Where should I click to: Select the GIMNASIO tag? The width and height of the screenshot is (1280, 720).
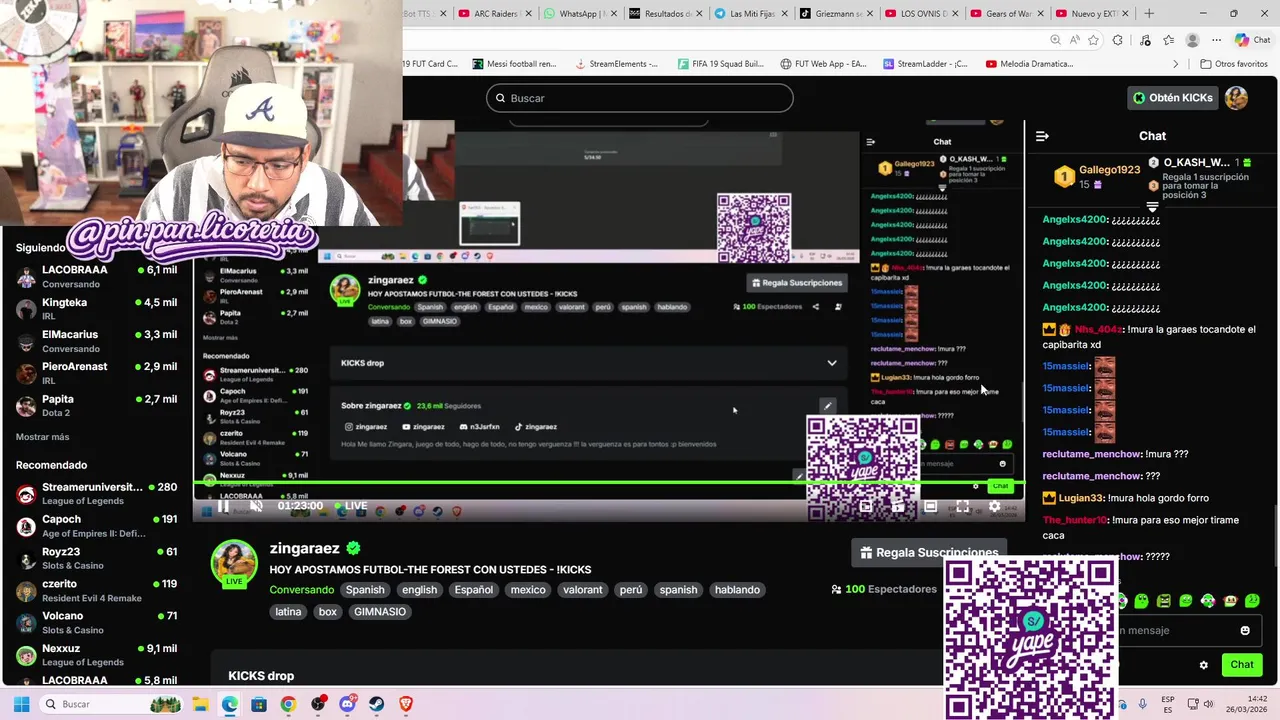point(380,612)
